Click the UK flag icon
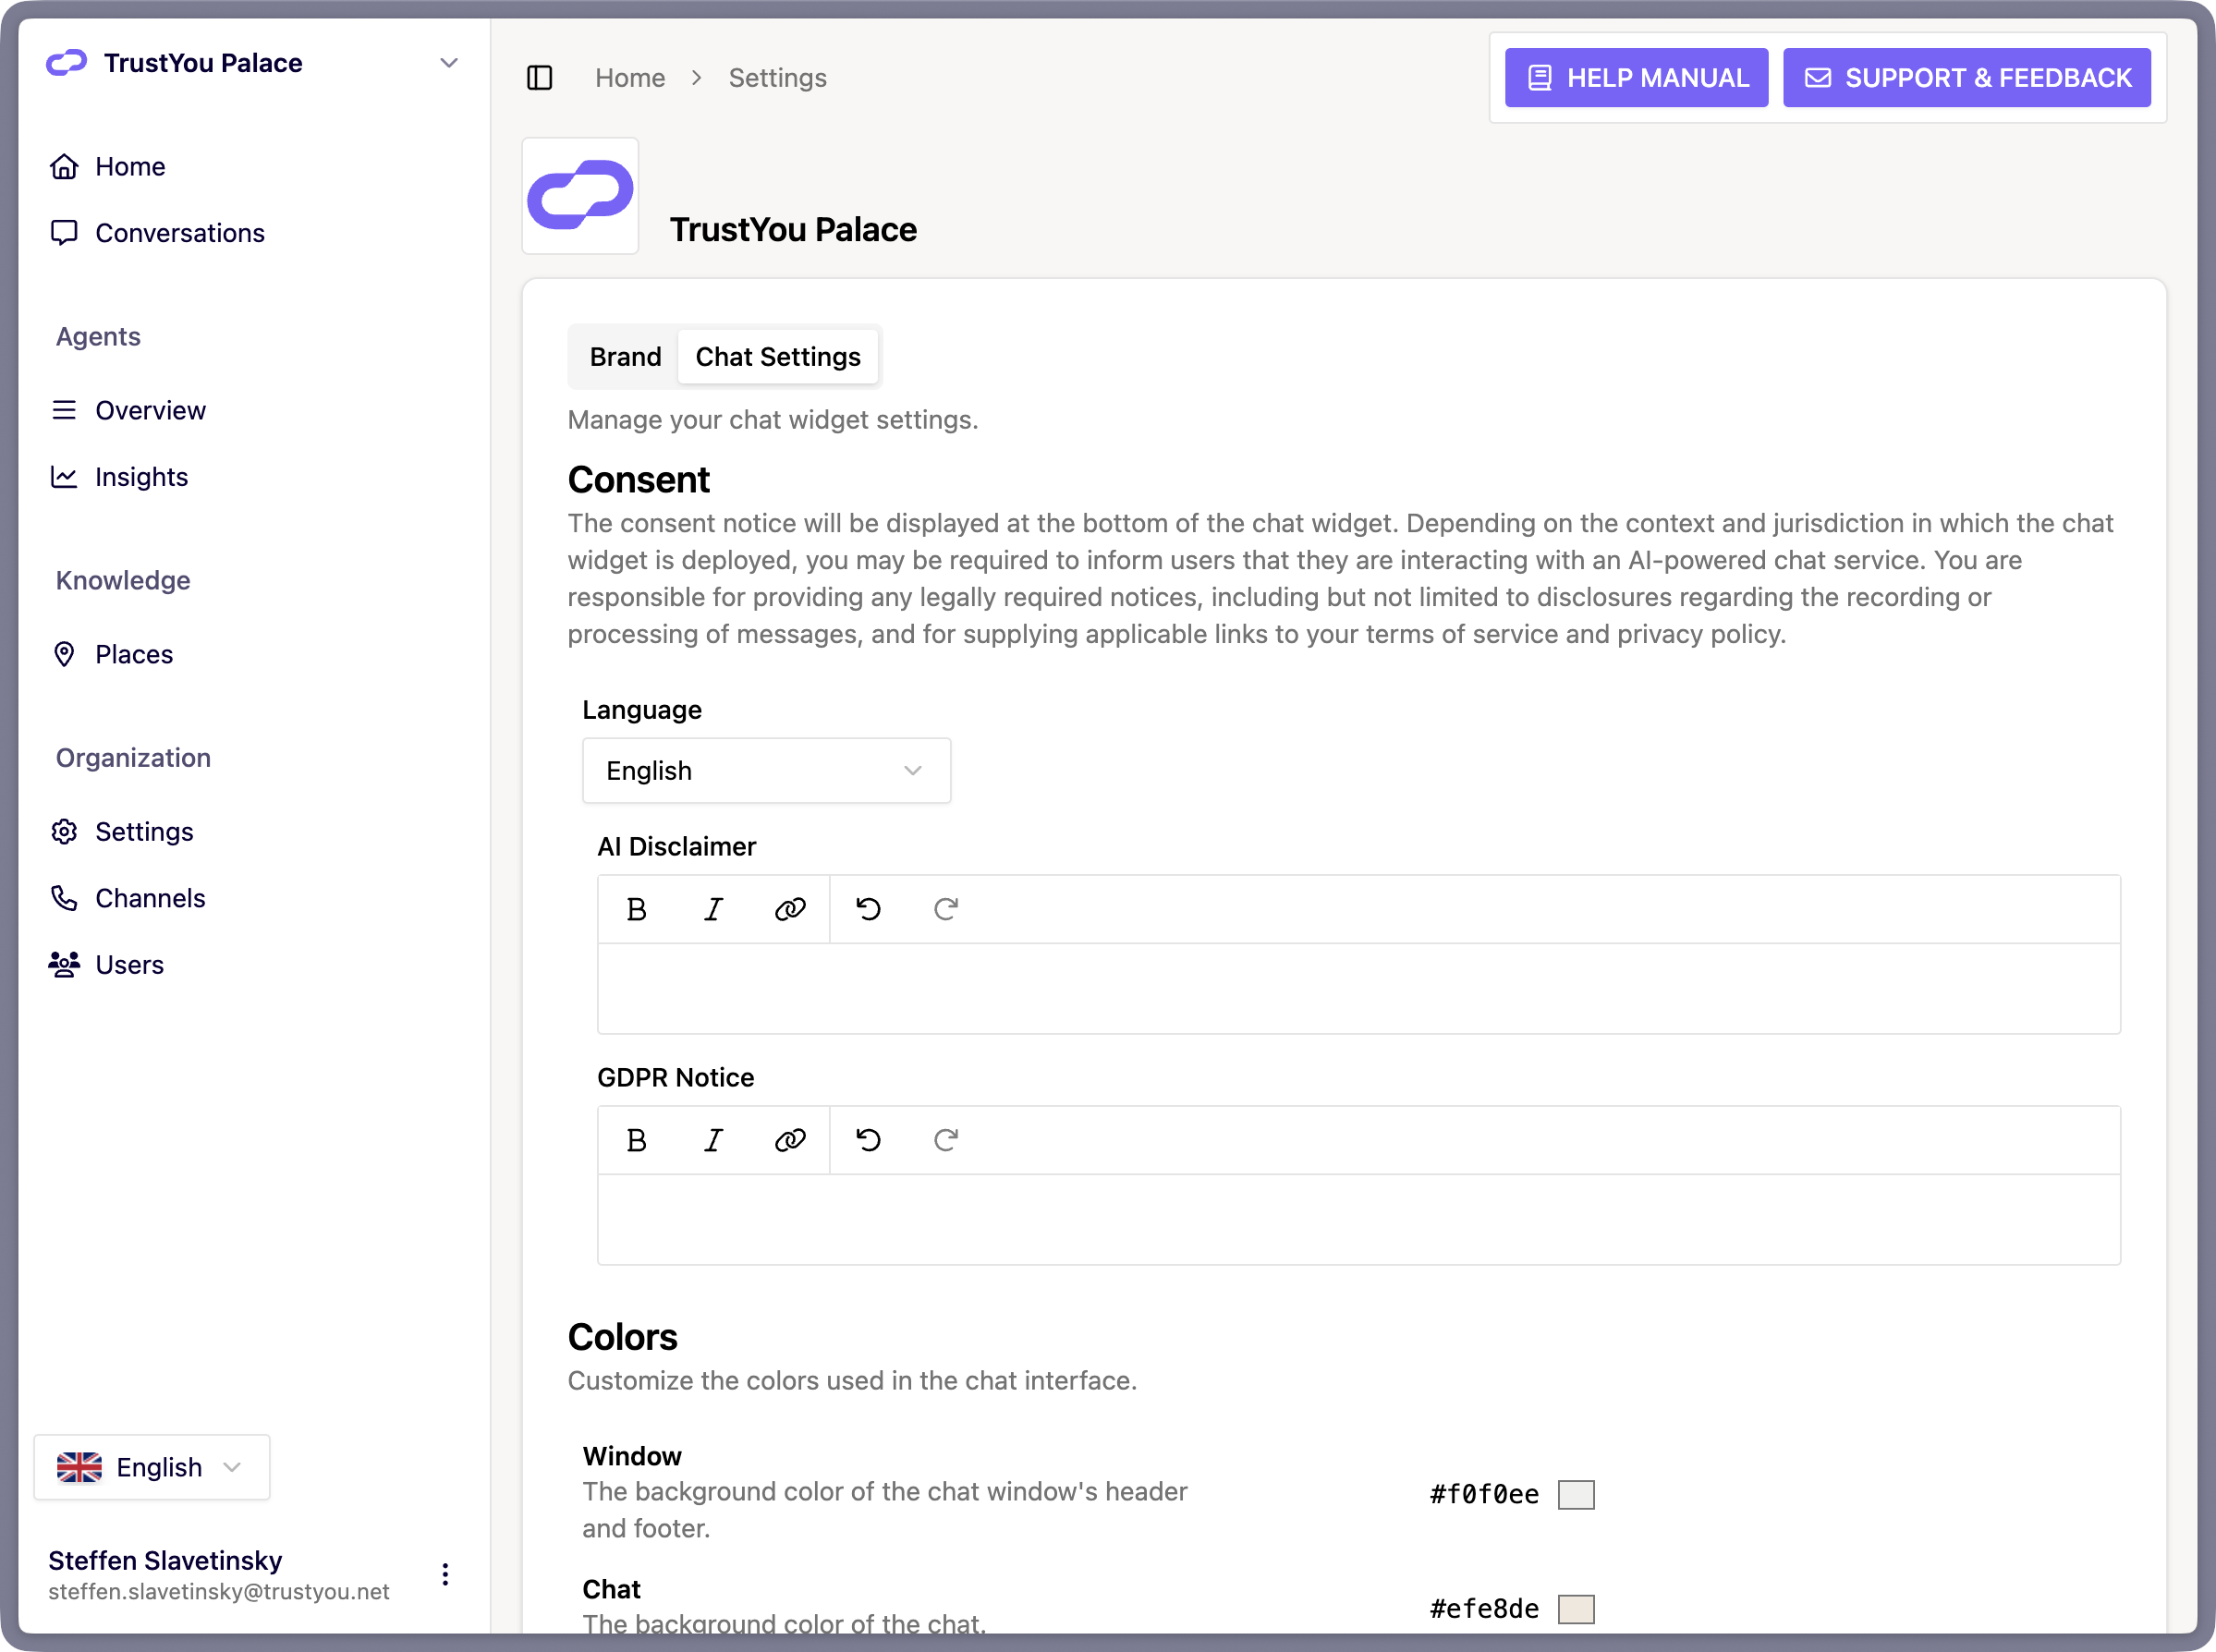Image resolution: width=2216 pixels, height=1652 pixels. [x=79, y=1467]
